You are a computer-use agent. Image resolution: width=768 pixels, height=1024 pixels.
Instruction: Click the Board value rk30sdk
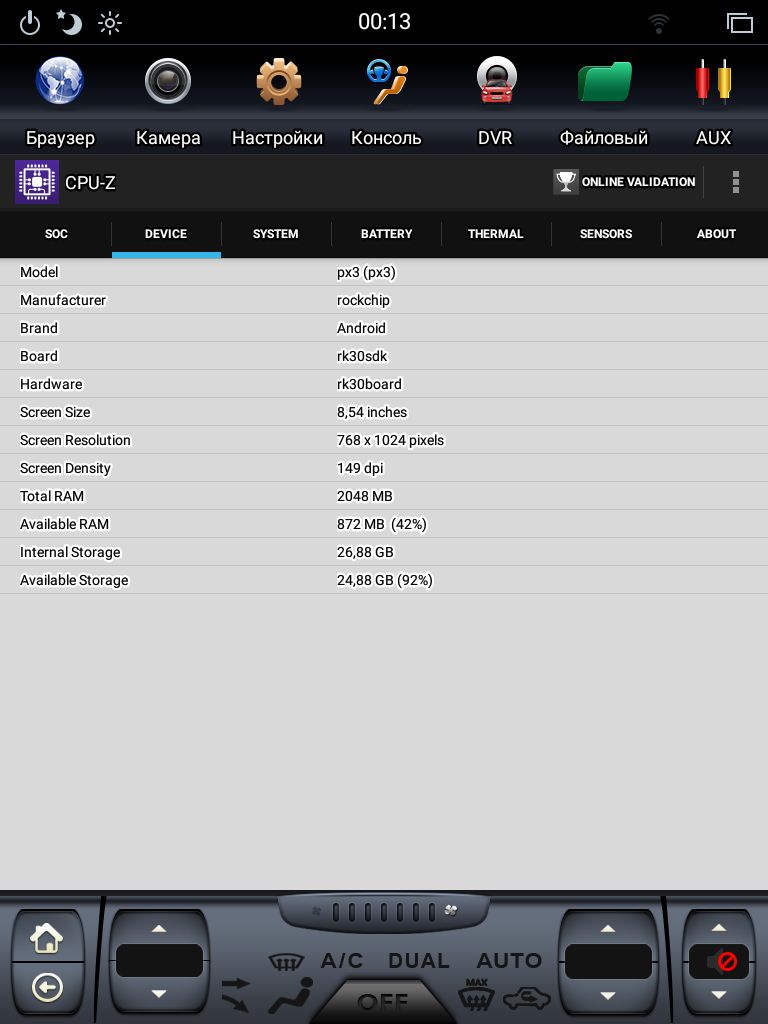362,357
